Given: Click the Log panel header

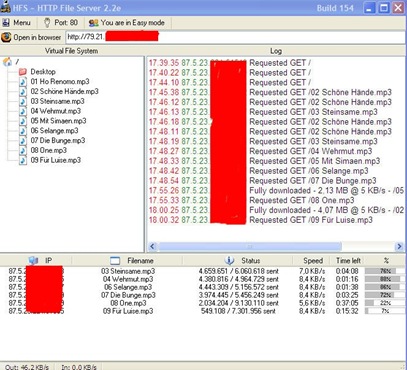Looking at the screenshot, I should click(276, 51).
